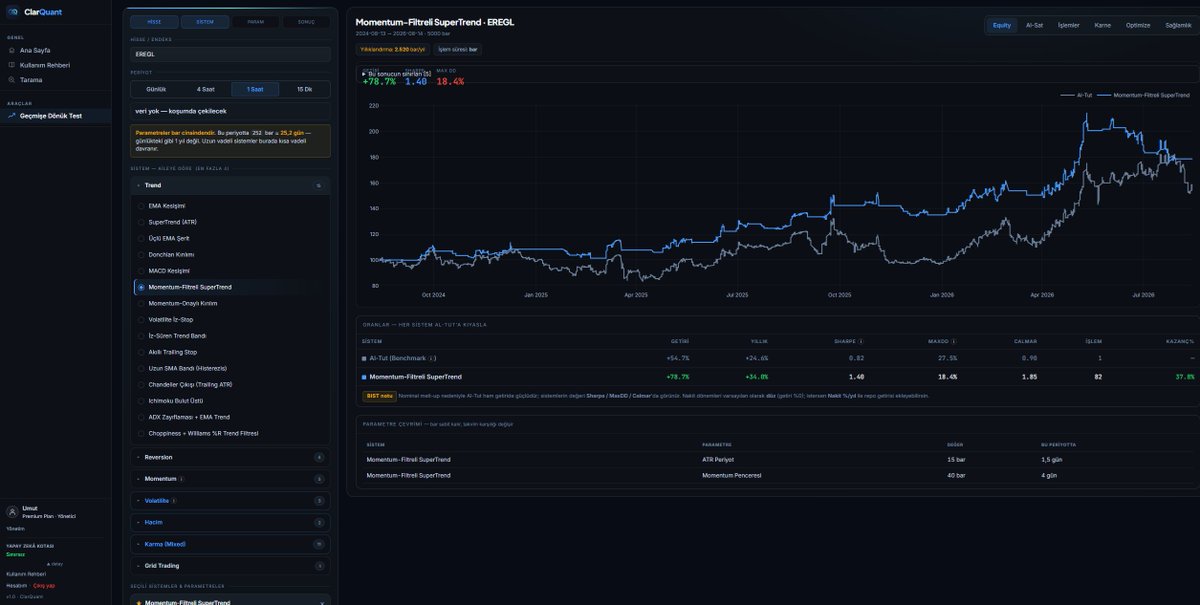The image size is (1200, 605).
Task: Select the 4 Saat period button
Action: click(x=206, y=89)
